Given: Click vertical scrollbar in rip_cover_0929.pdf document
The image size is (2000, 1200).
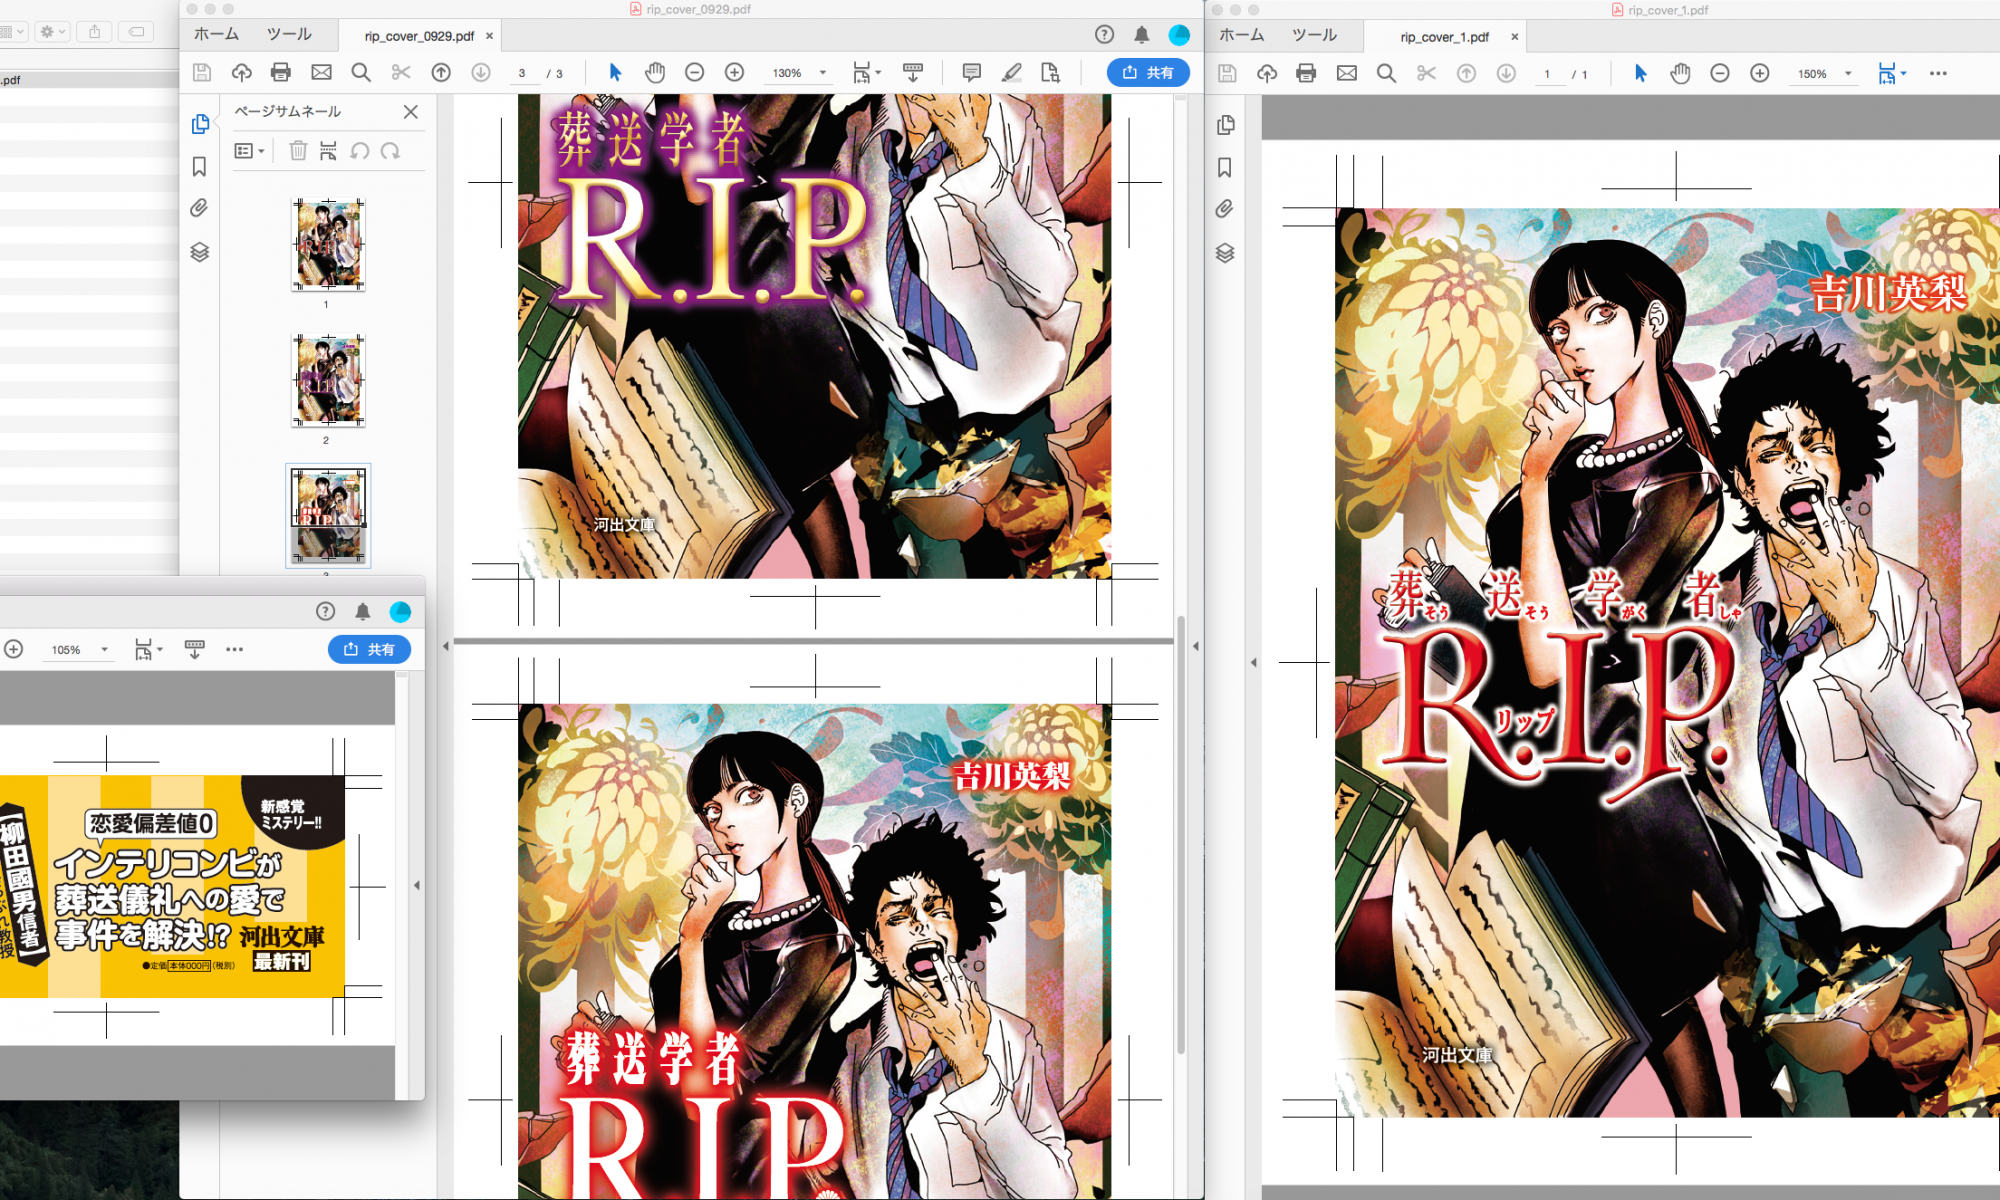Looking at the screenshot, I should tap(1181, 834).
